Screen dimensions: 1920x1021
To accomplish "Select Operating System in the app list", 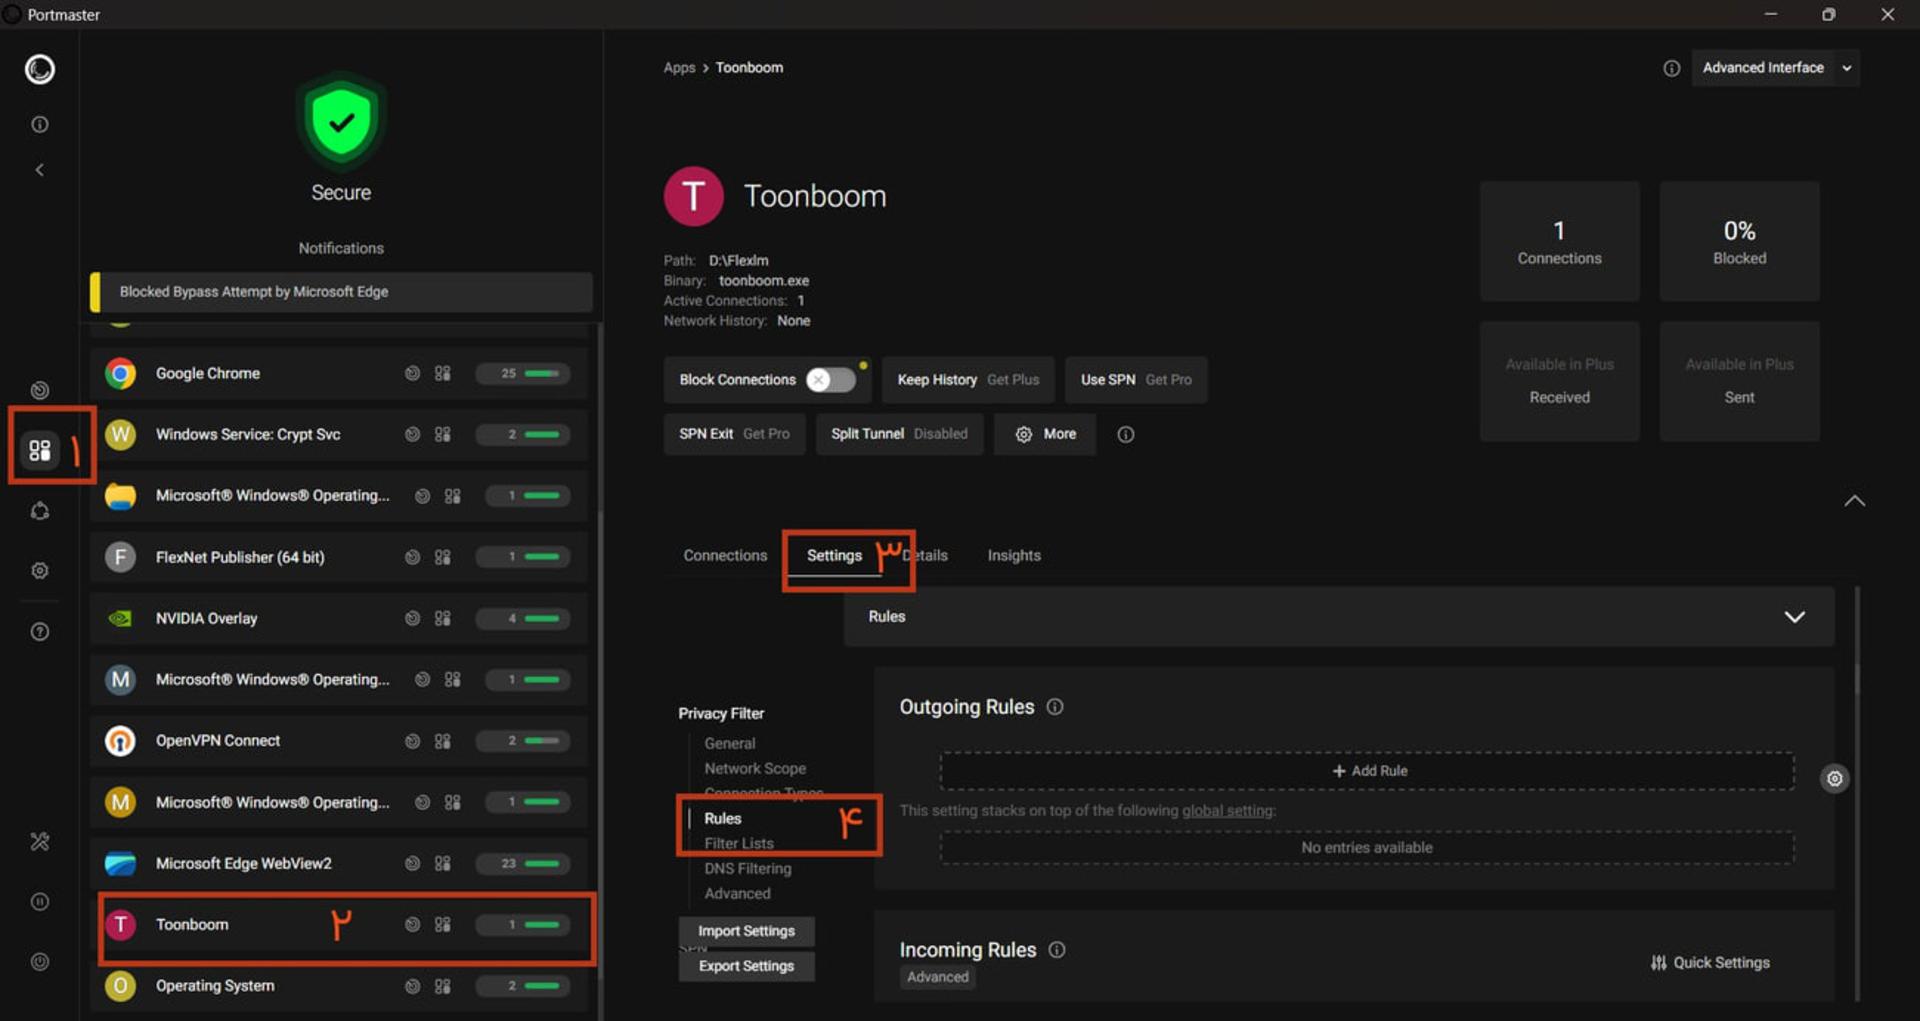I will (339, 986).
